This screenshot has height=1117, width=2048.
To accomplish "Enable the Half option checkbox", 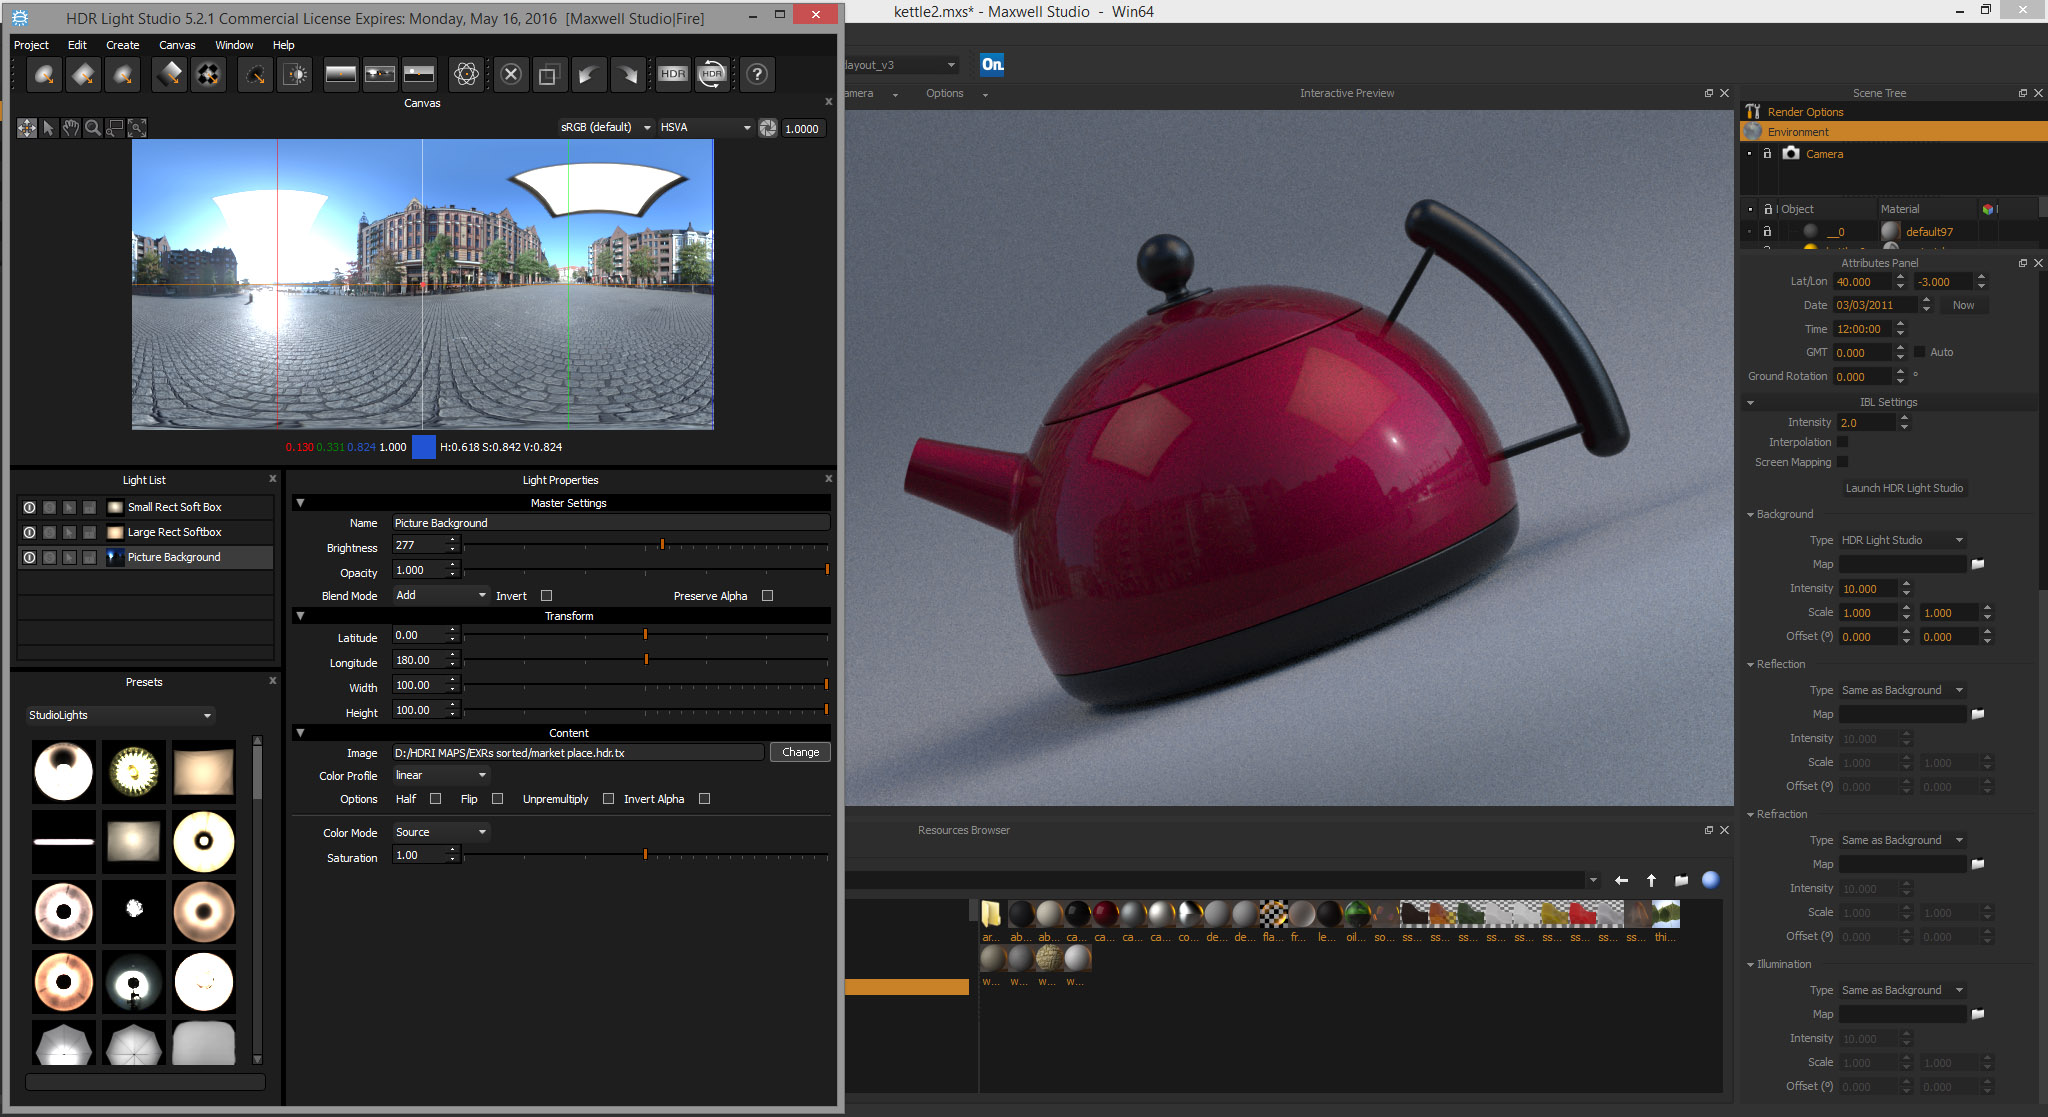I will [x=435, y=799].
